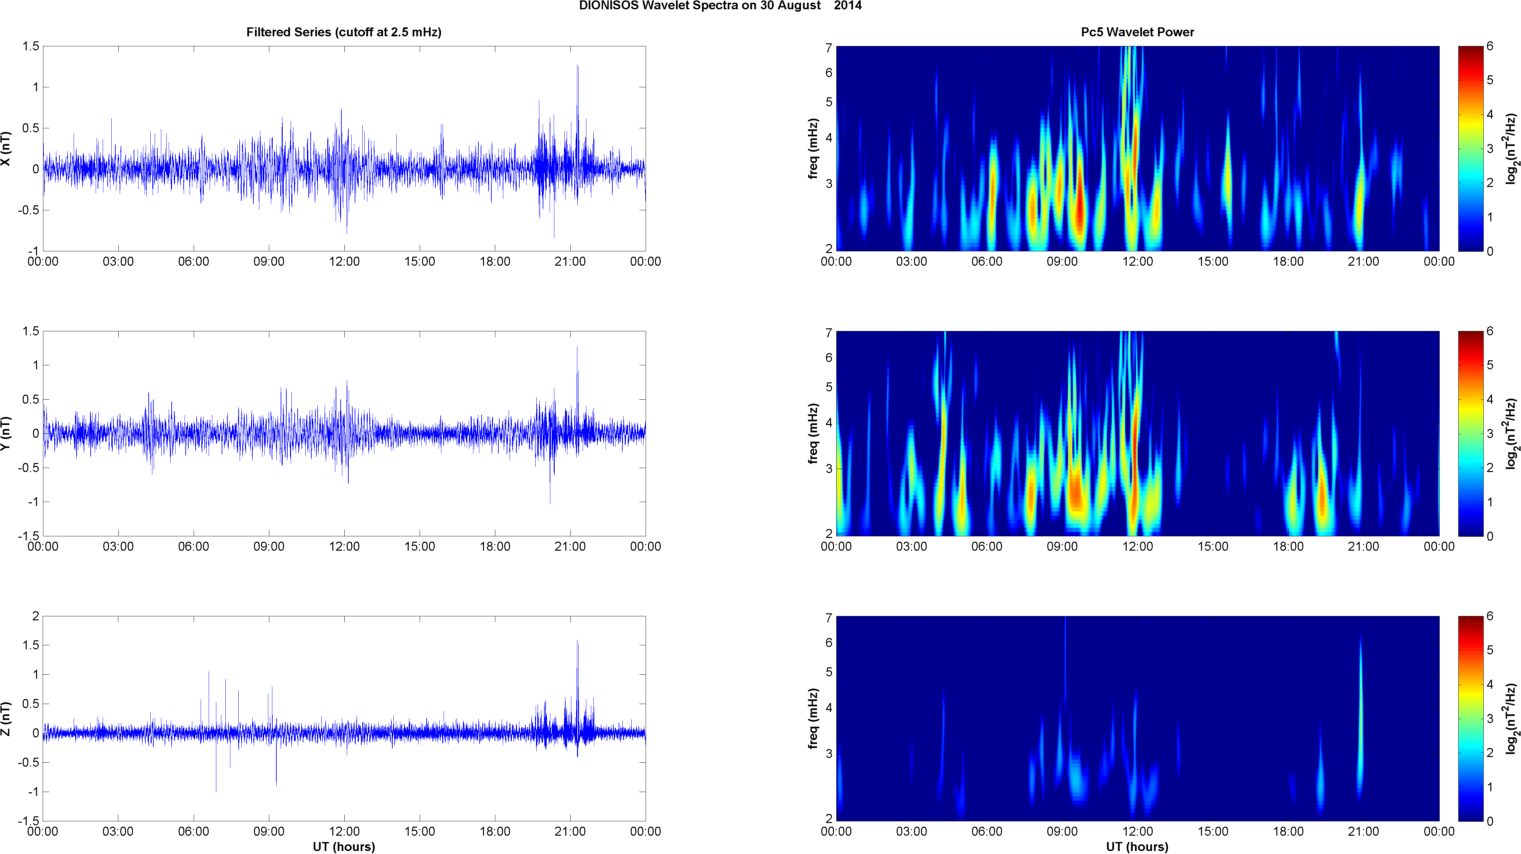This screenshot has width=1521, height=854.
Task: Click 'UT (hours)' label under the Z time series
Action: click(x=344, y=847)
